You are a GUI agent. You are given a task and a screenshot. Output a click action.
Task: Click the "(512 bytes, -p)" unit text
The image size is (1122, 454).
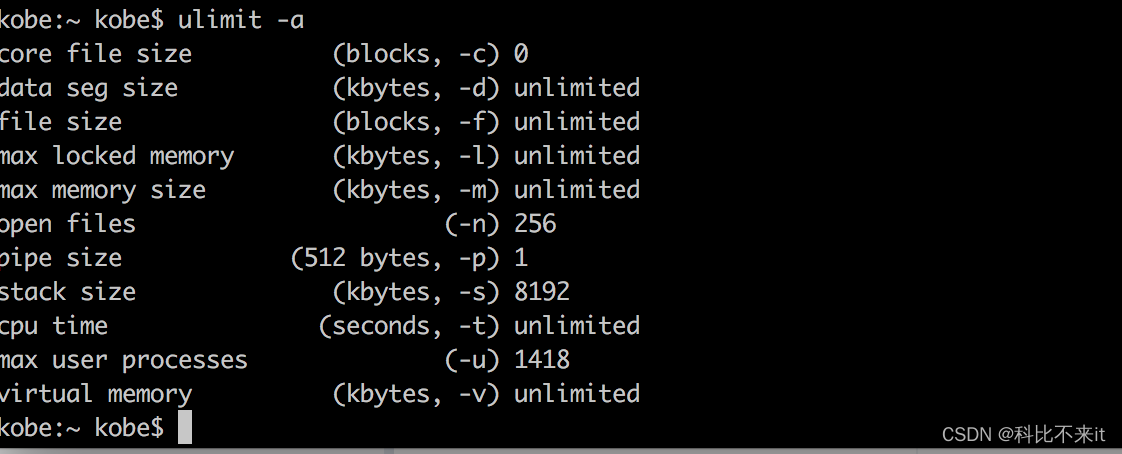pyautogui.click(x=395, y=258)
